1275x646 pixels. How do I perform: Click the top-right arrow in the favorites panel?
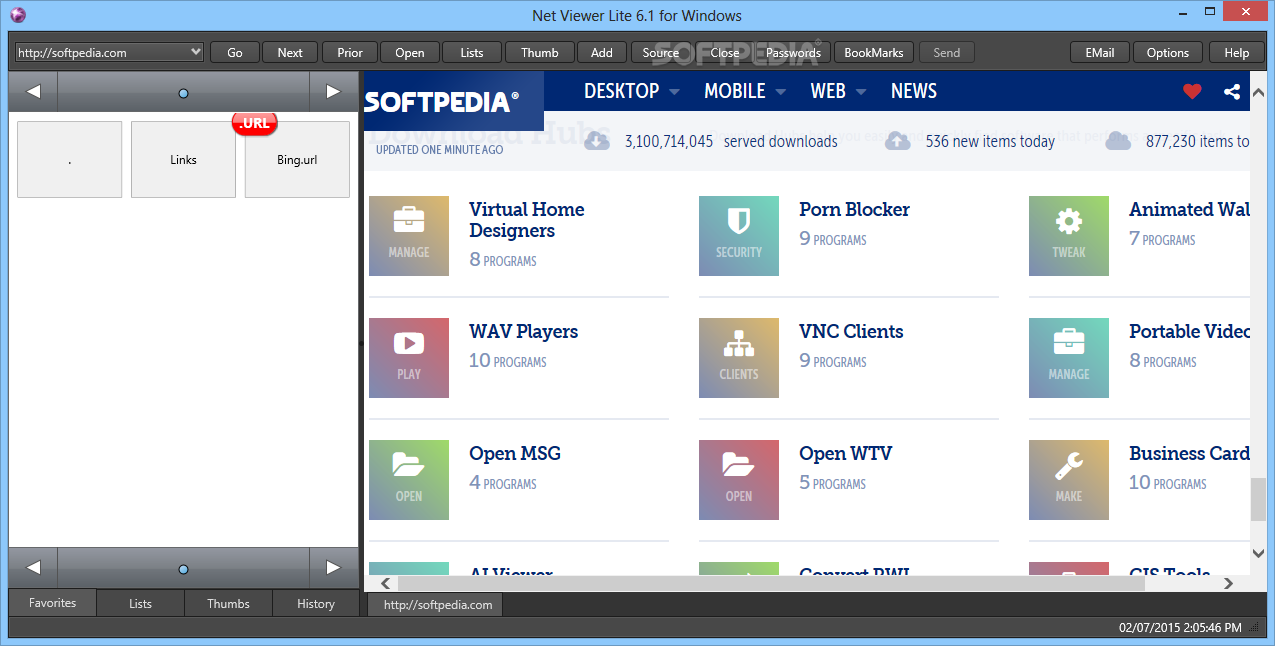tap(333, 92)
